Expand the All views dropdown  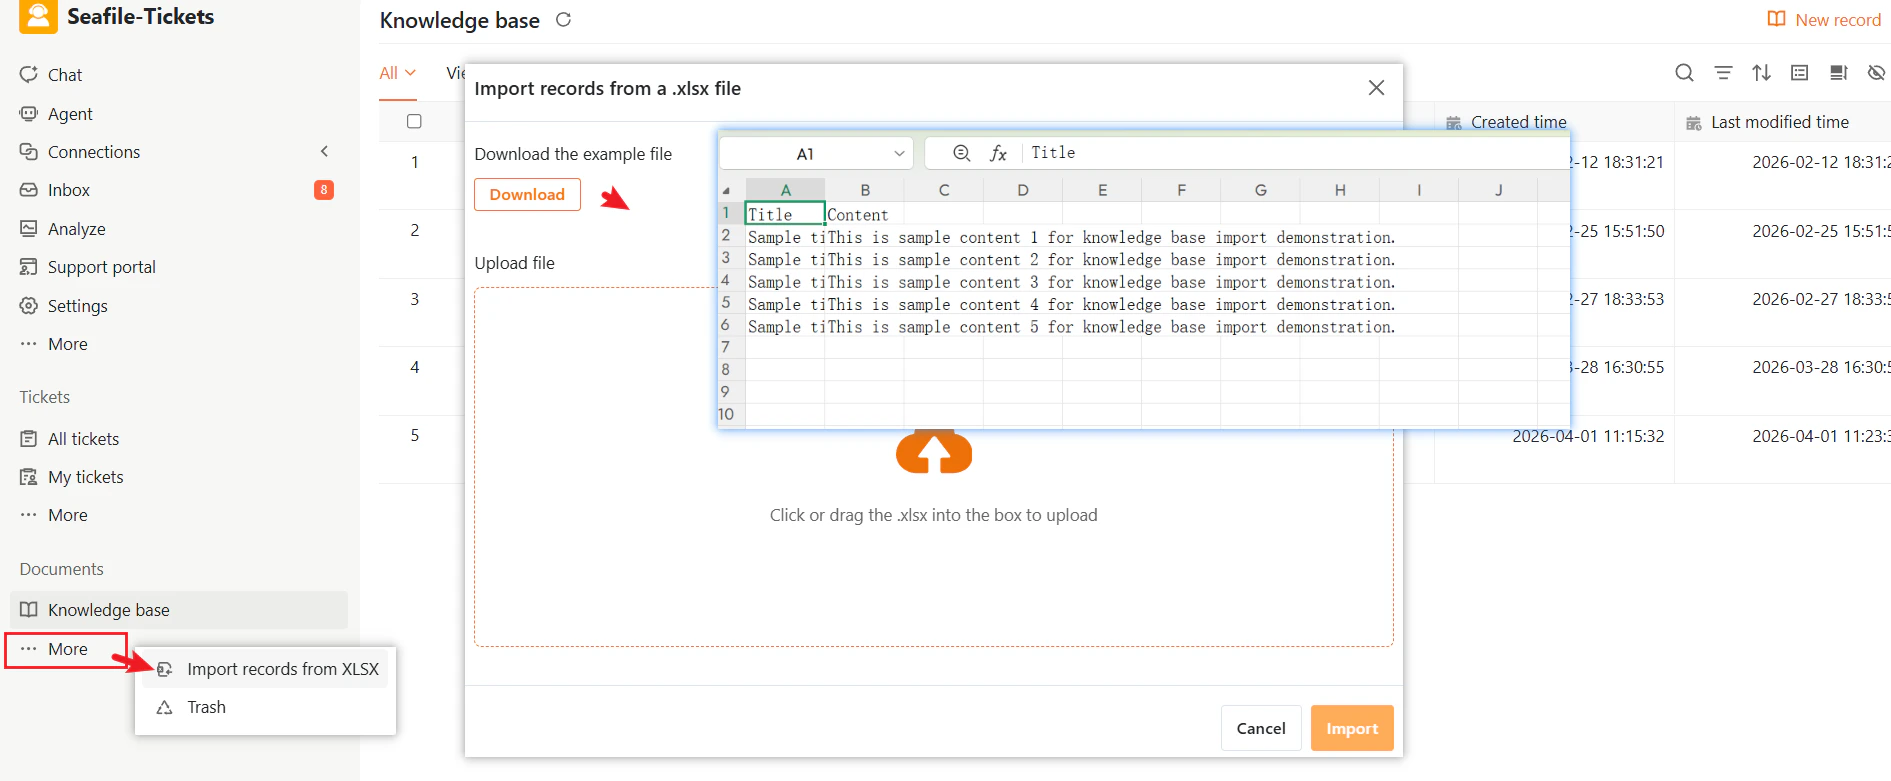click(x=398, y=73)
